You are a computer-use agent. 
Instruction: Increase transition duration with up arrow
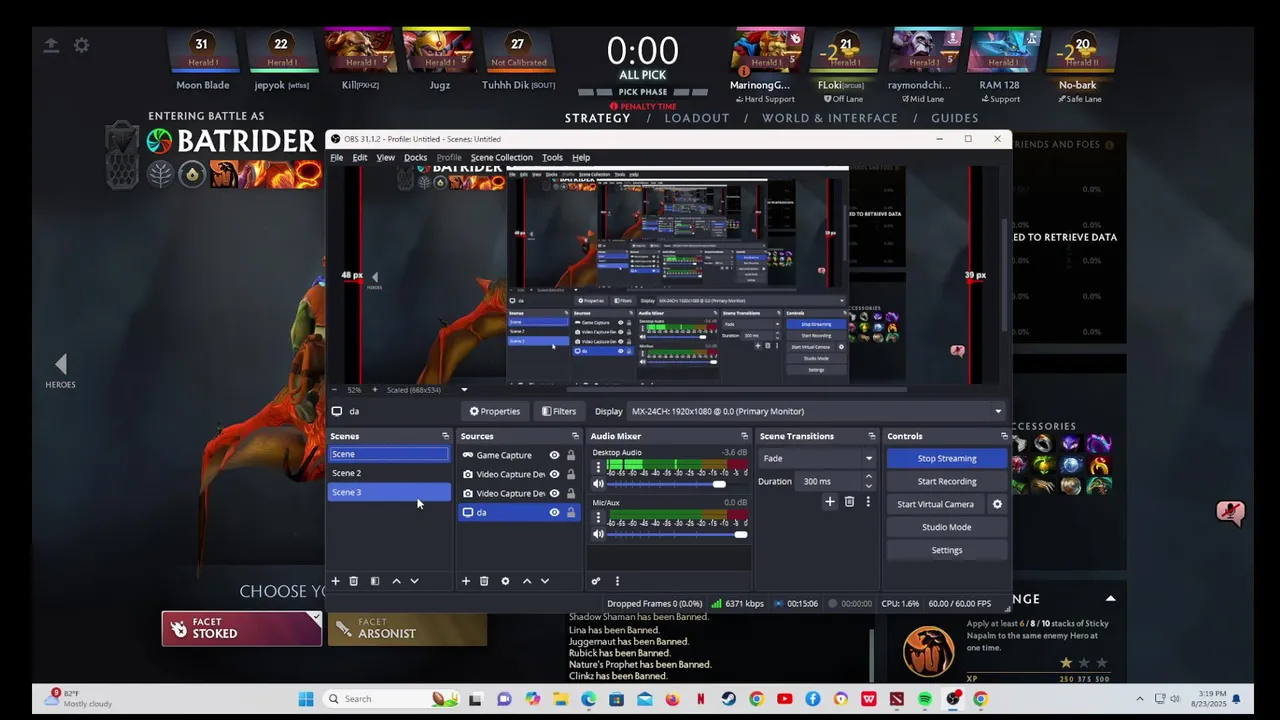tap(868, 477)
